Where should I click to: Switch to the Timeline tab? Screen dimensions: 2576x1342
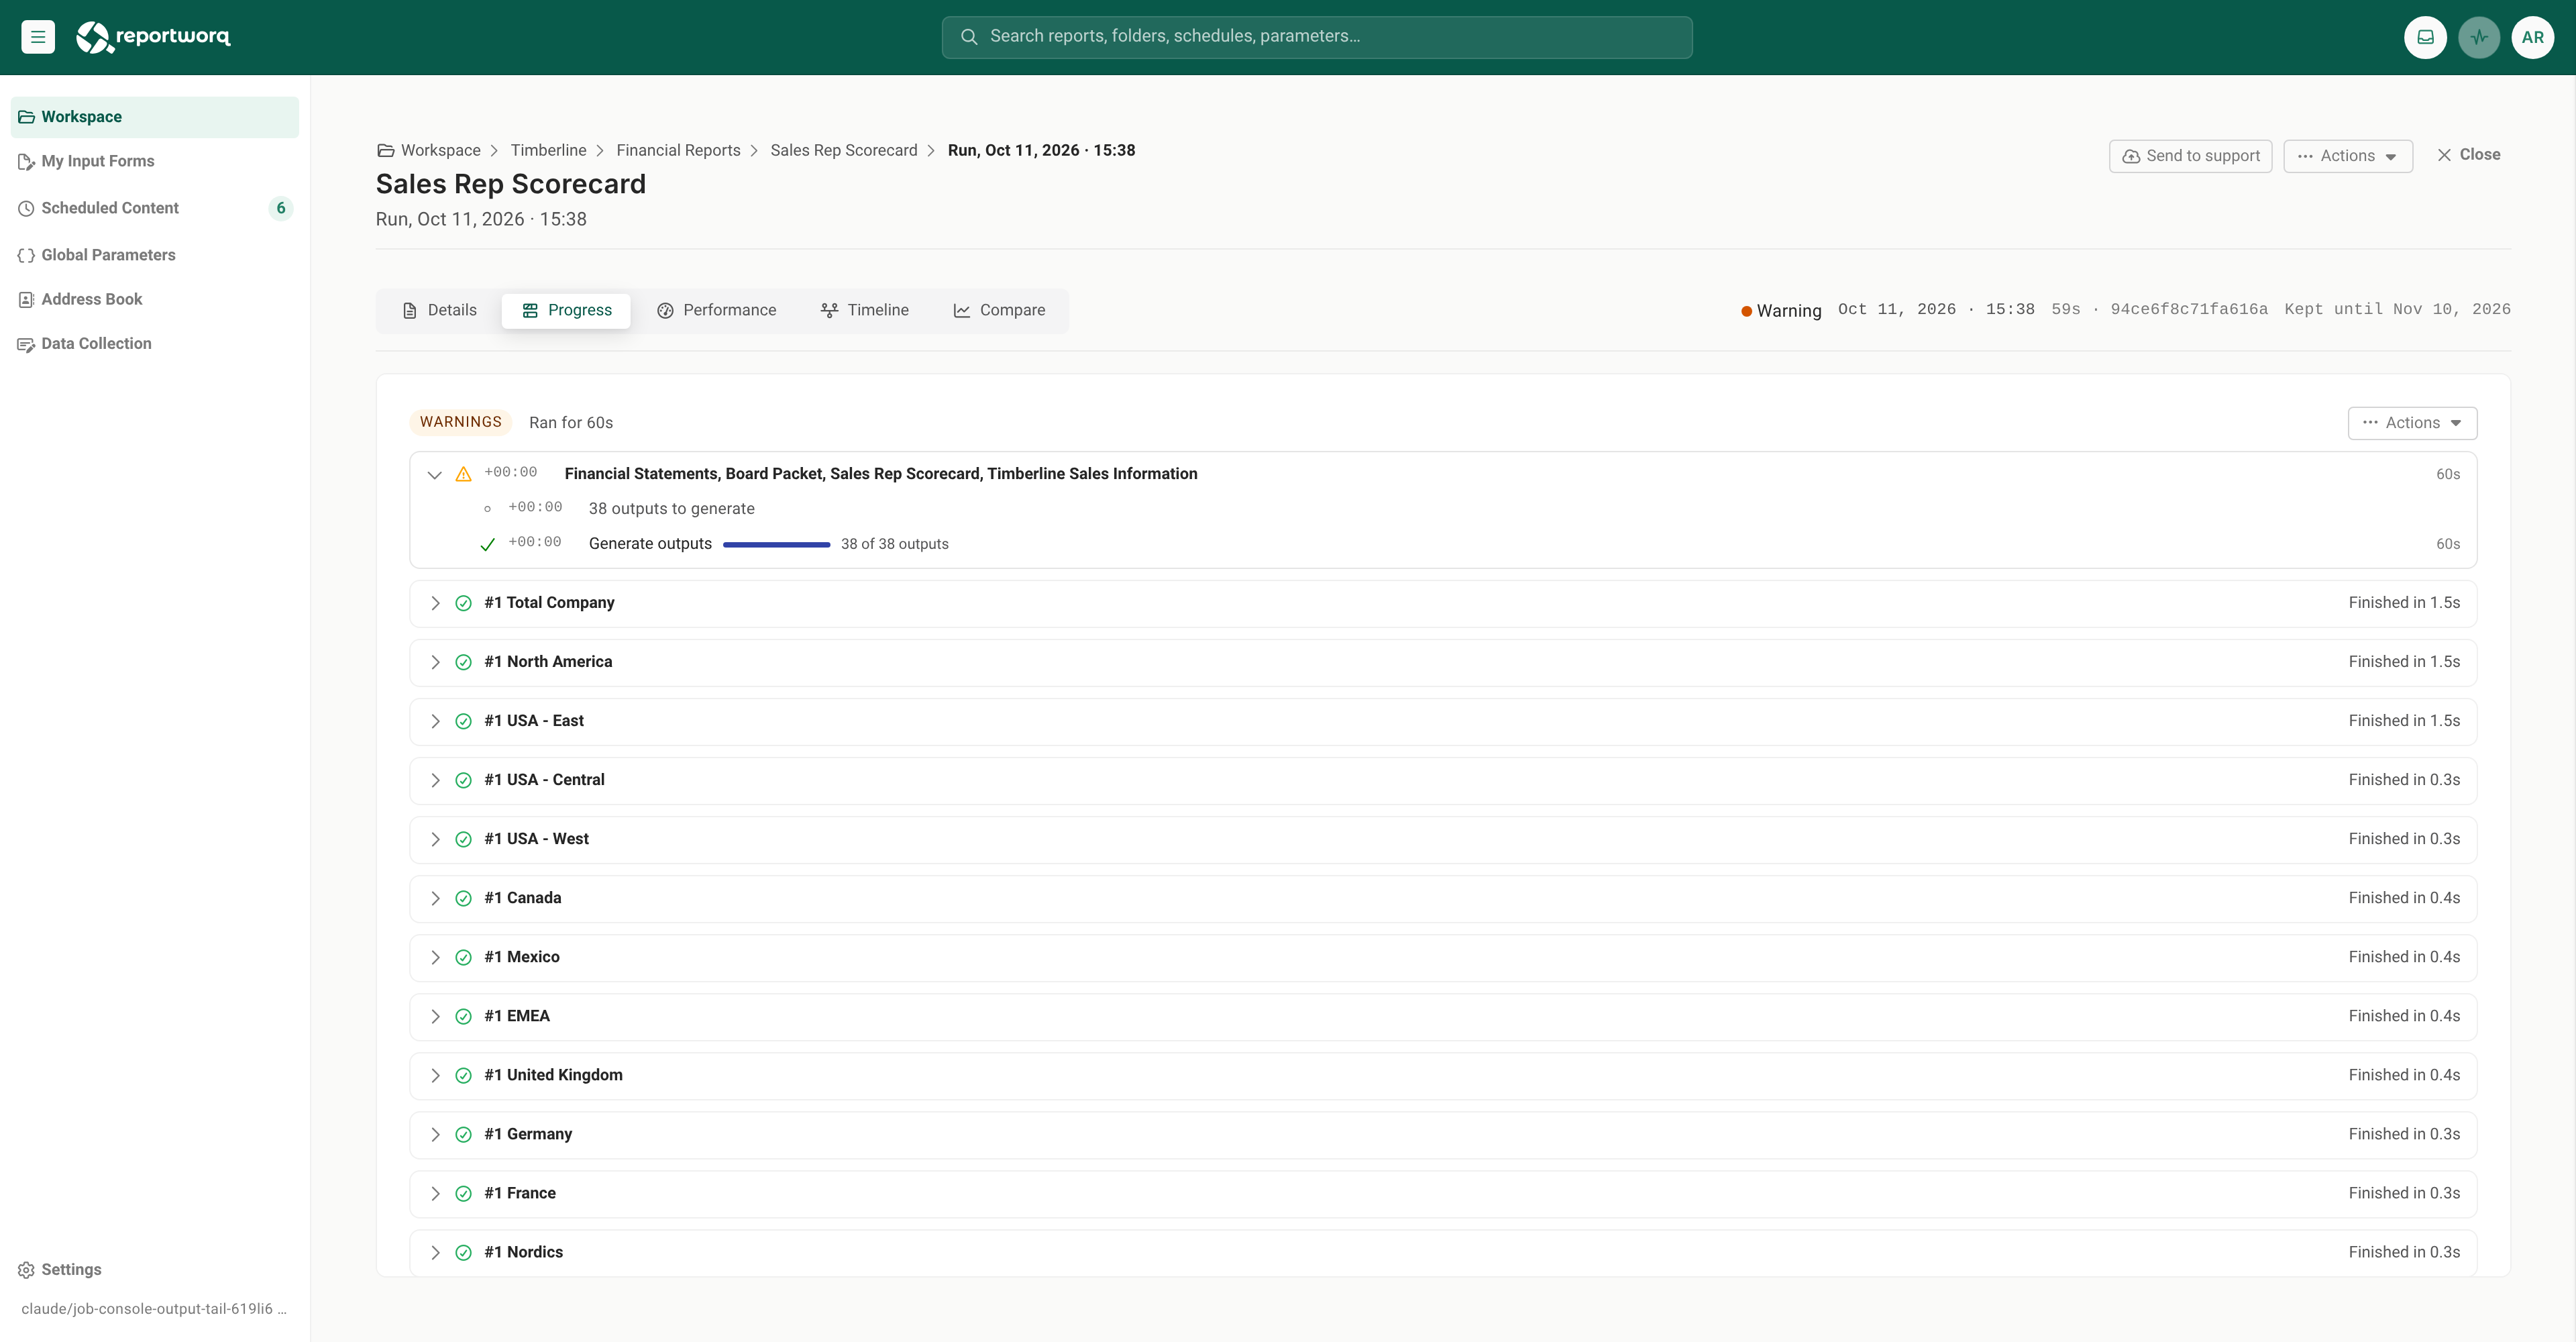[864, 310]
